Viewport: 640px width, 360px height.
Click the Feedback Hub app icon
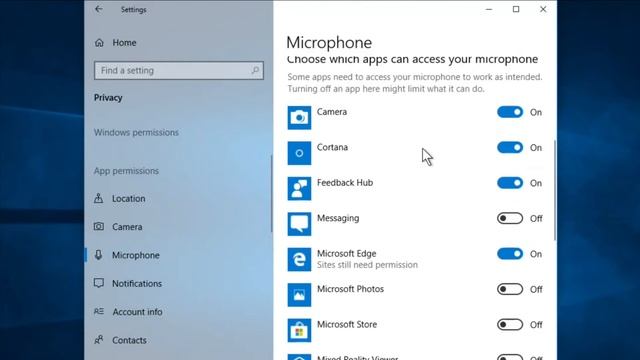click(299, 189)
